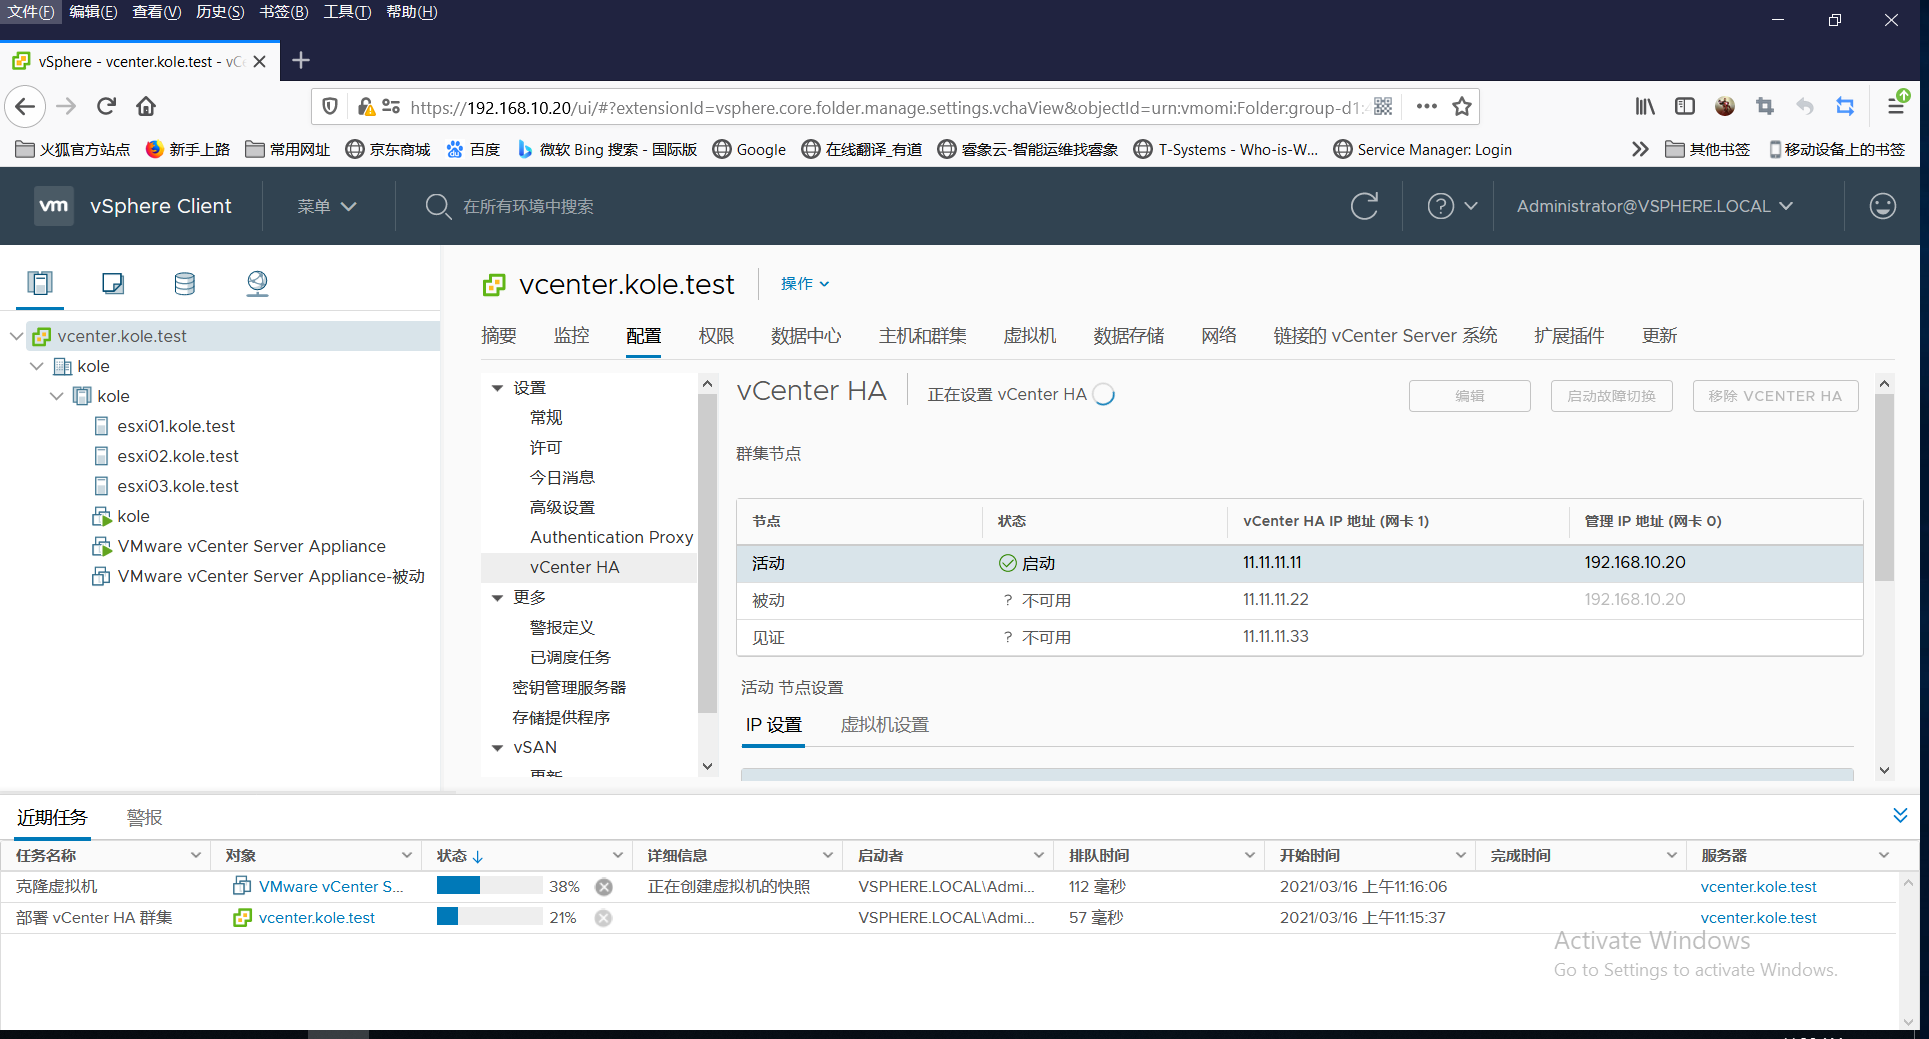Open the 监控 tab

coord(571,335)
